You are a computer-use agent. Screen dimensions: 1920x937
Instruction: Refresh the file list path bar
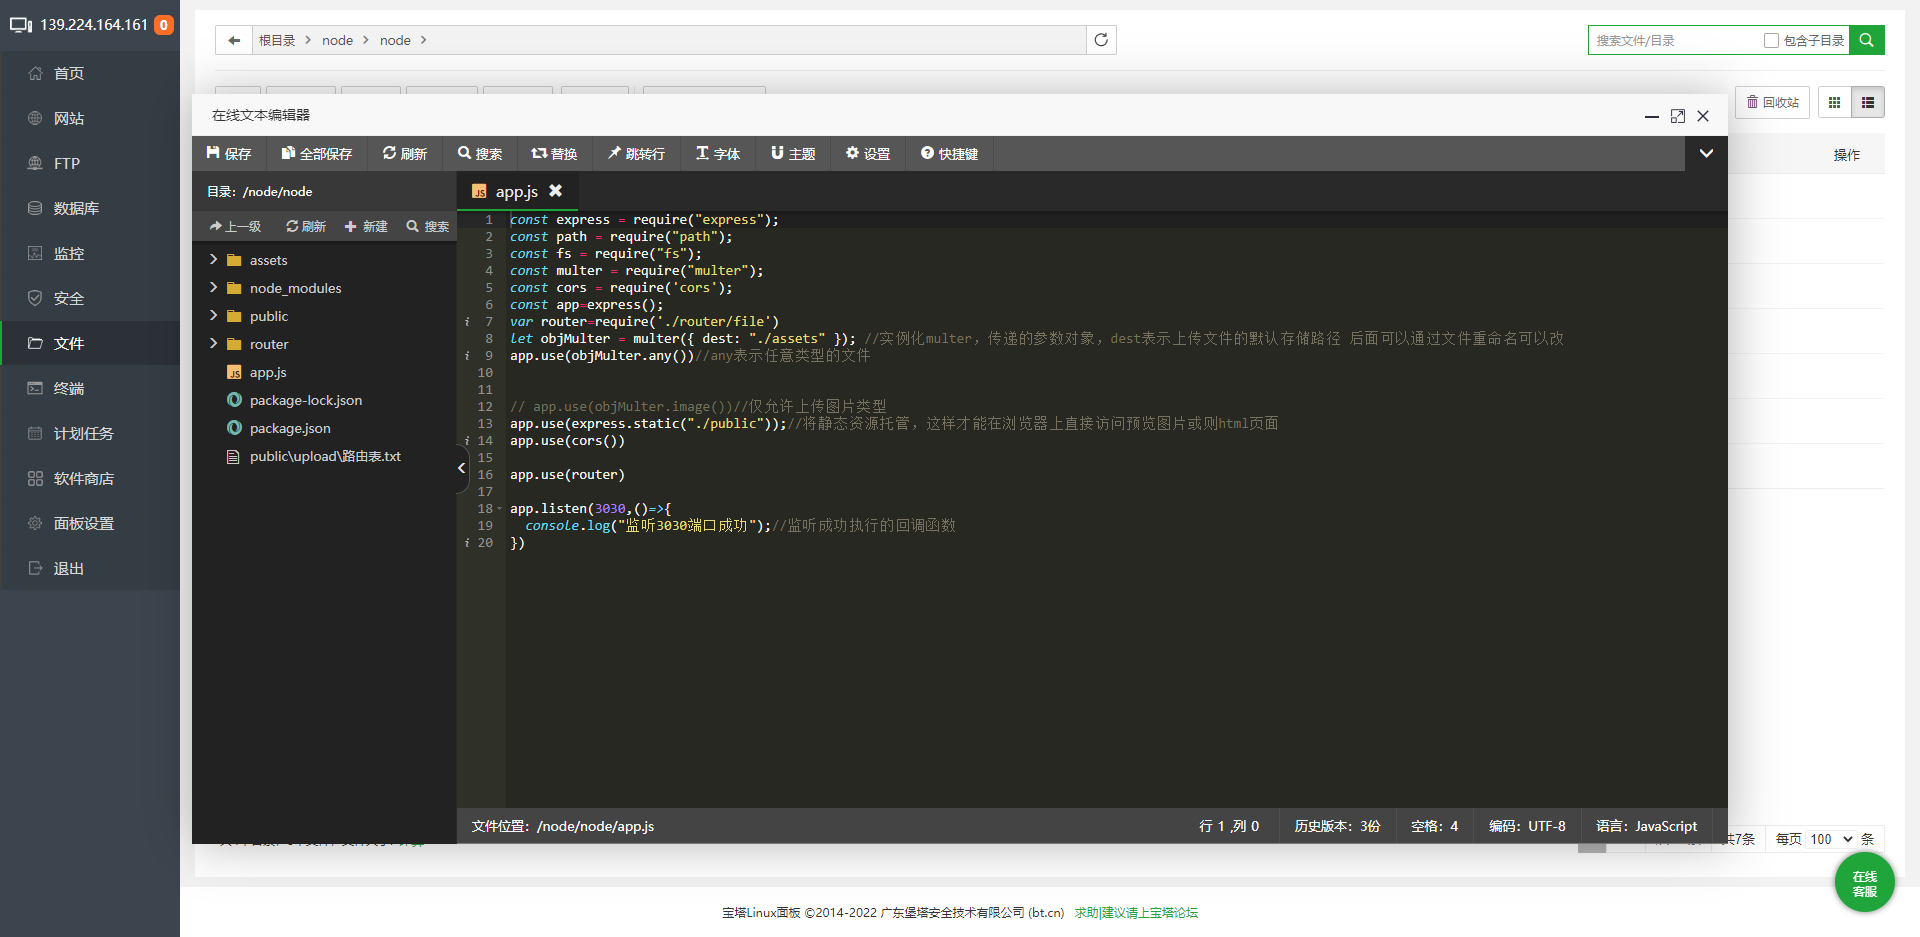pos(1101,40)
